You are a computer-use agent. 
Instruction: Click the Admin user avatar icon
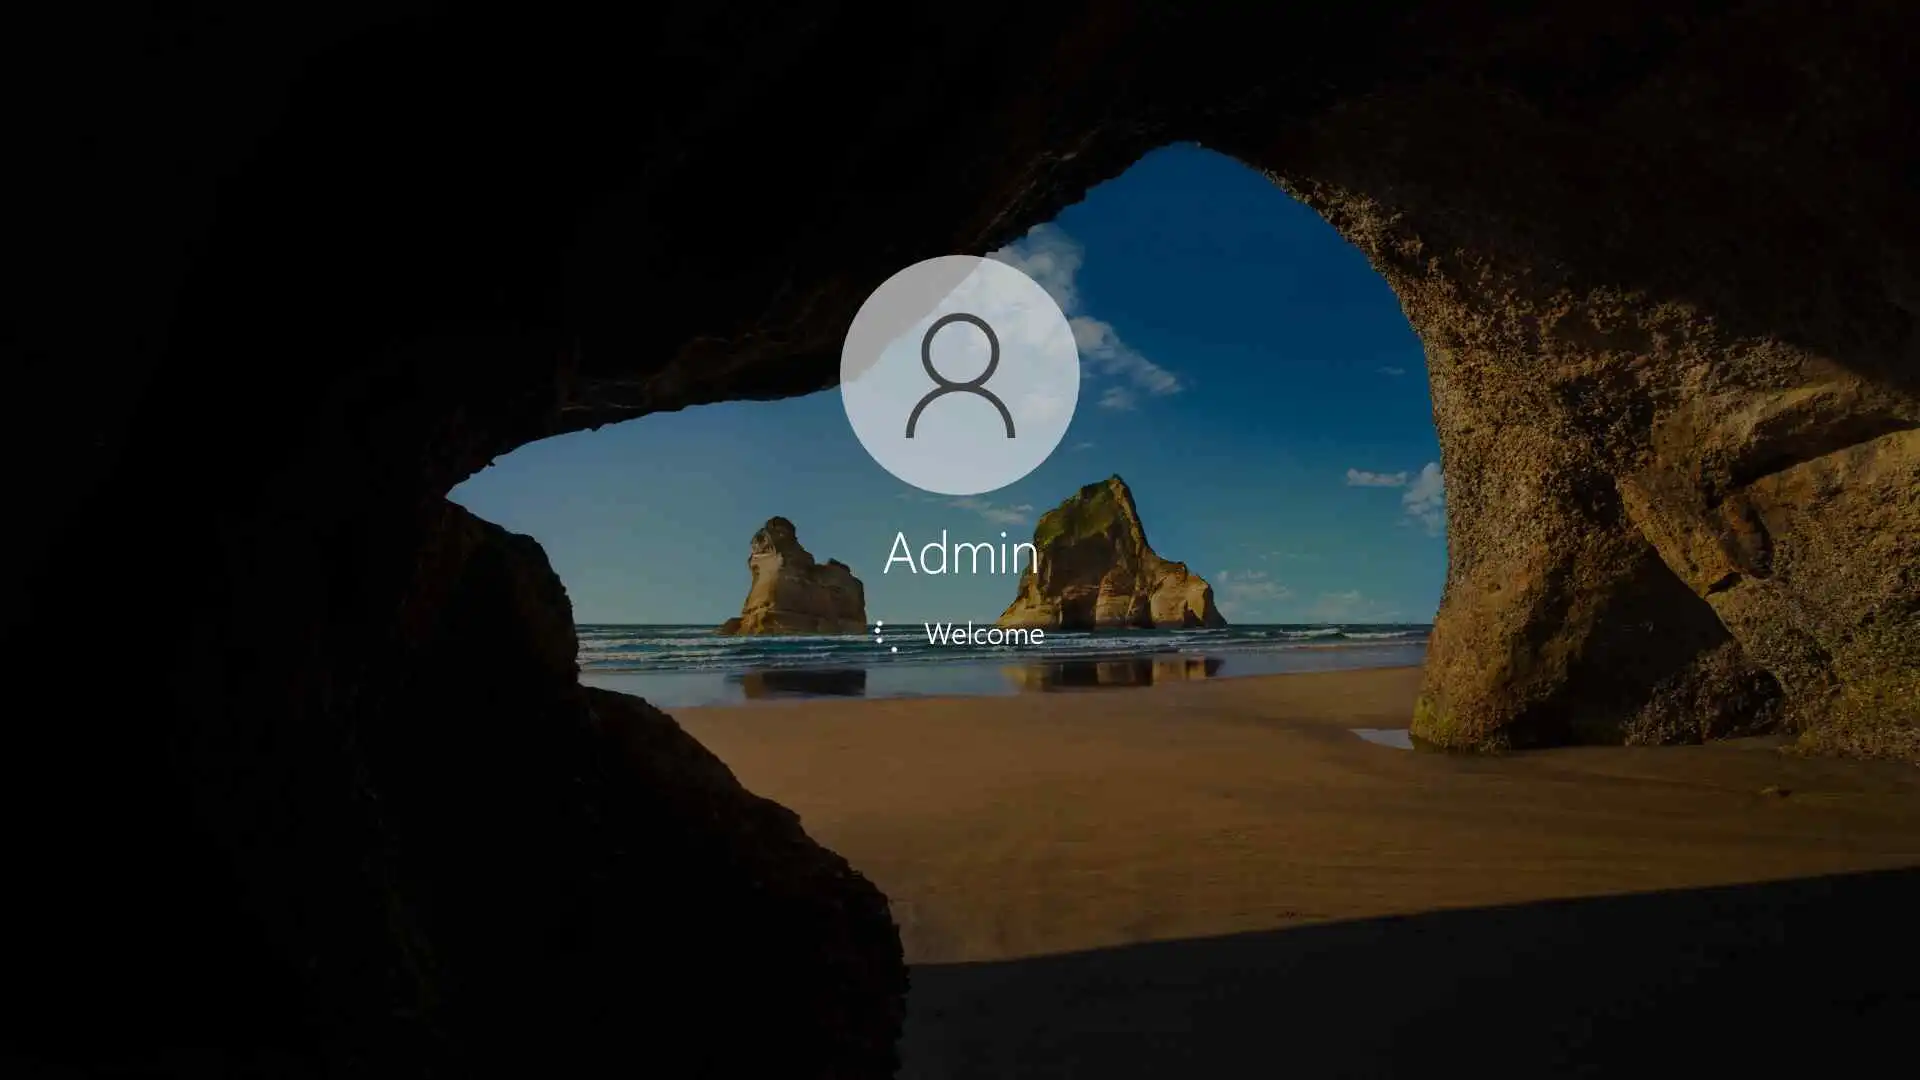click(959, 374)
